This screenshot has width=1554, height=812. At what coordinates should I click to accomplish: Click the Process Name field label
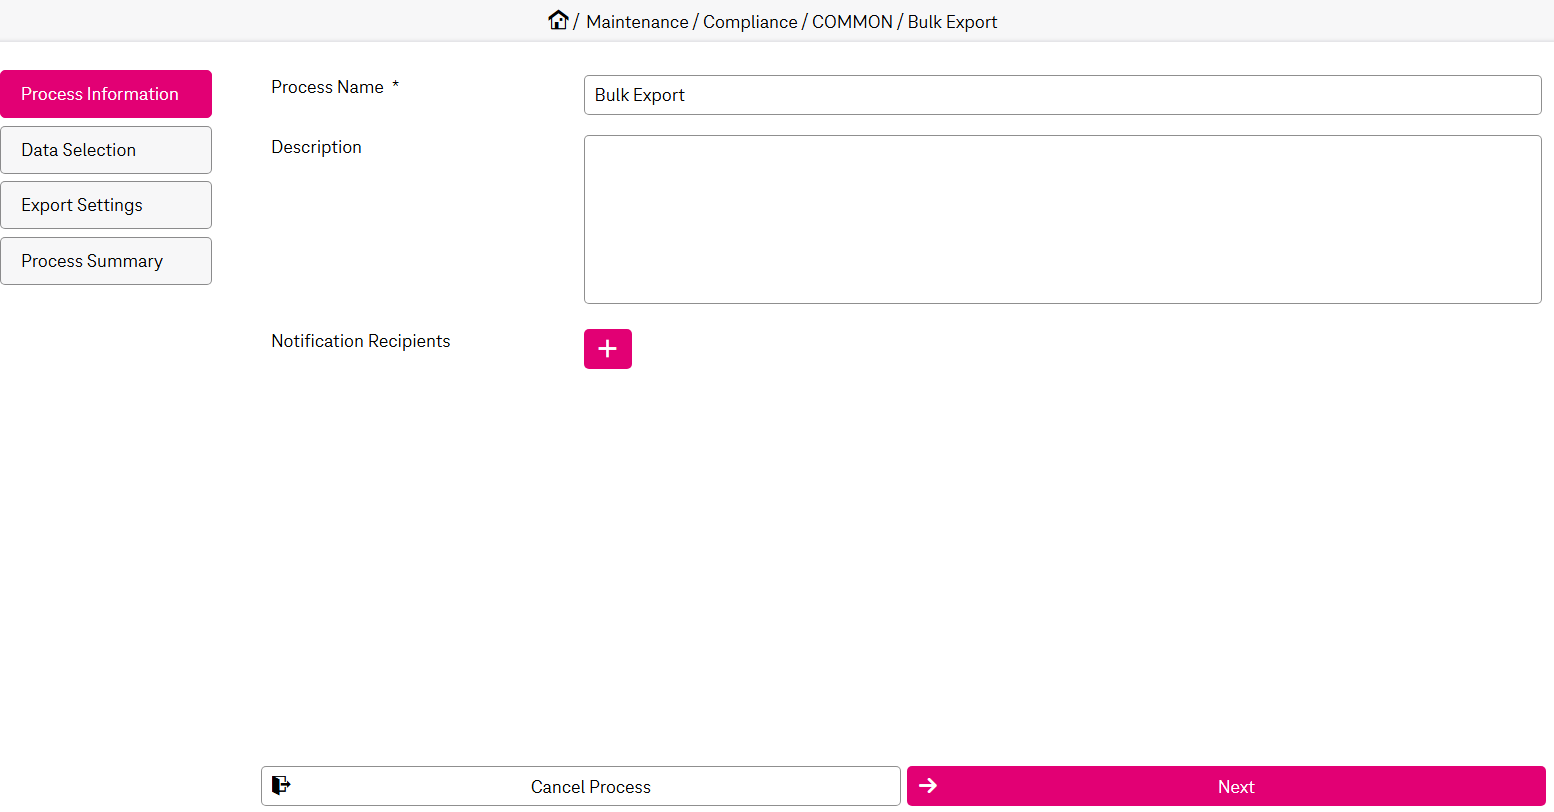(x=327, y=87)
